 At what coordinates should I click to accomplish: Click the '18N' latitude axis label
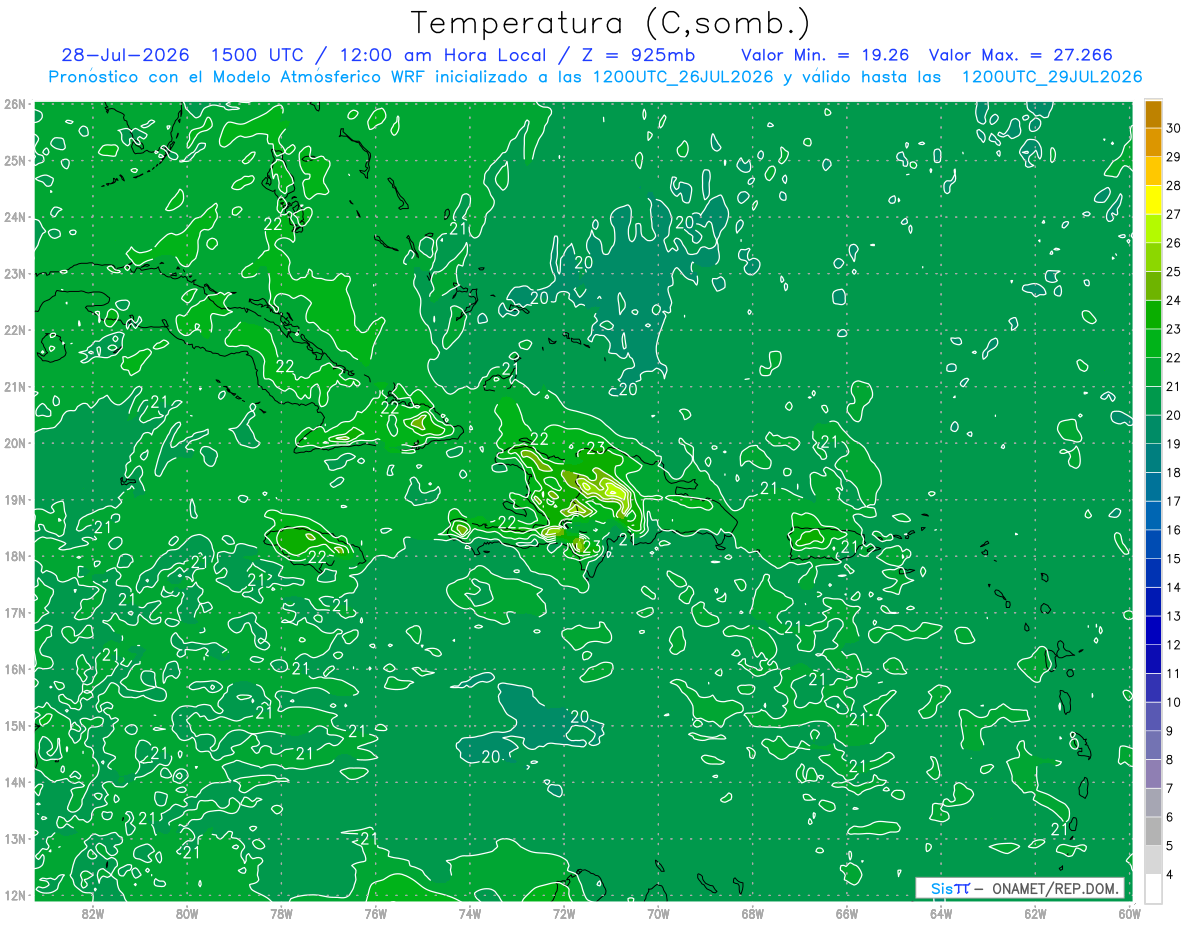tap(14, 556)
